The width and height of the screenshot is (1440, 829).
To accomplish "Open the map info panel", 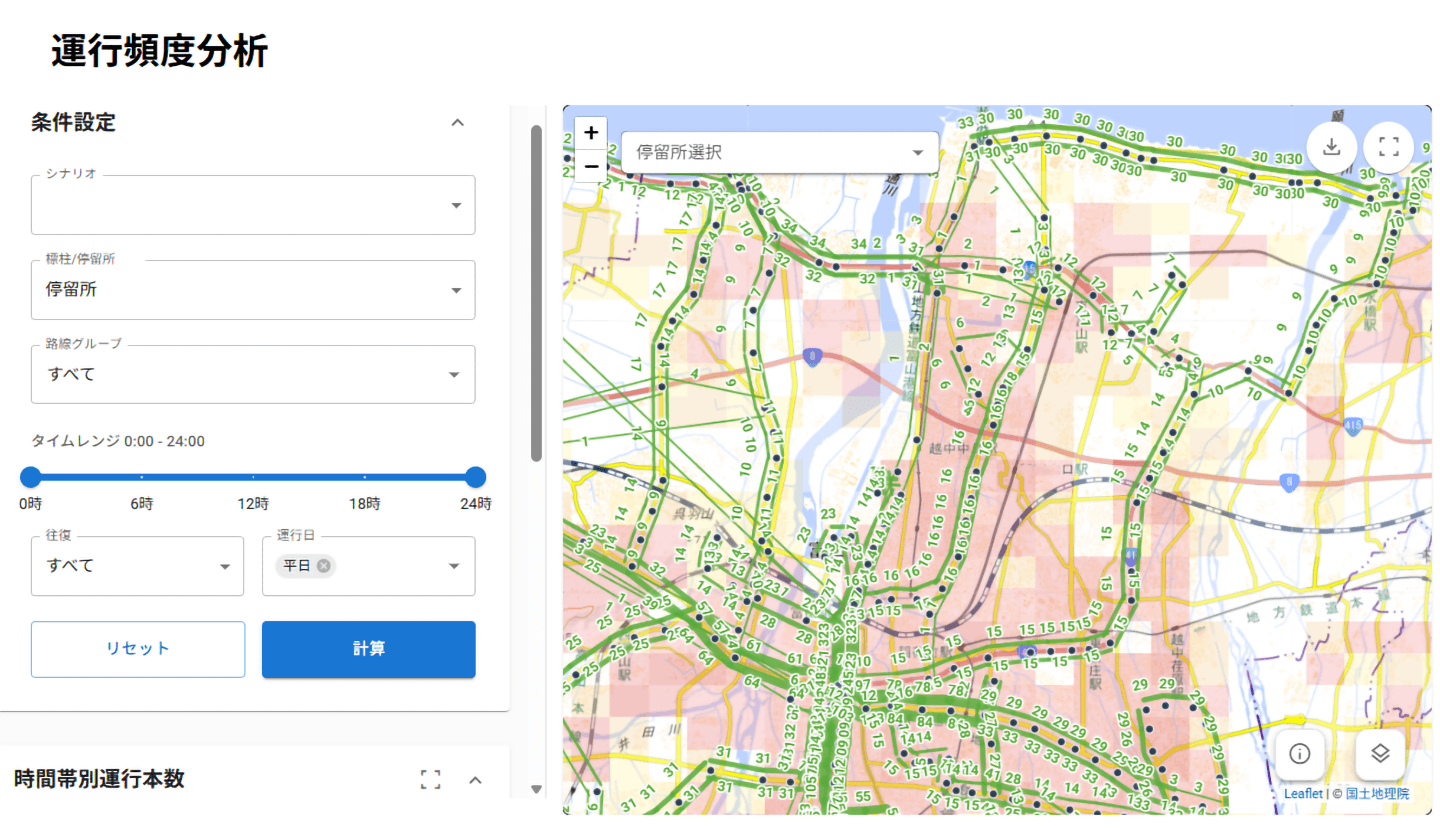I will point(1299,754).
